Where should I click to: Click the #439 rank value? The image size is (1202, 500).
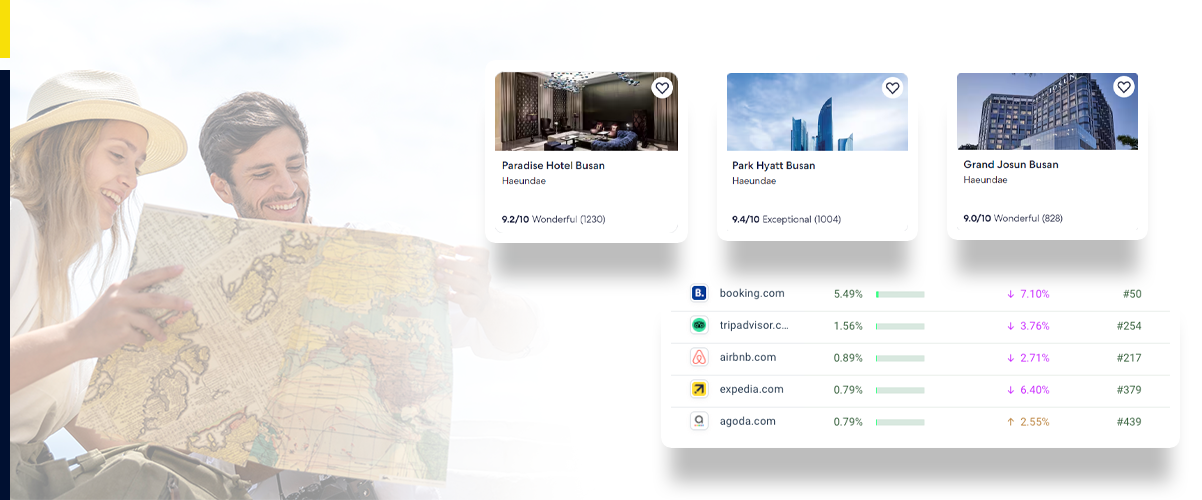(1129, 422)
